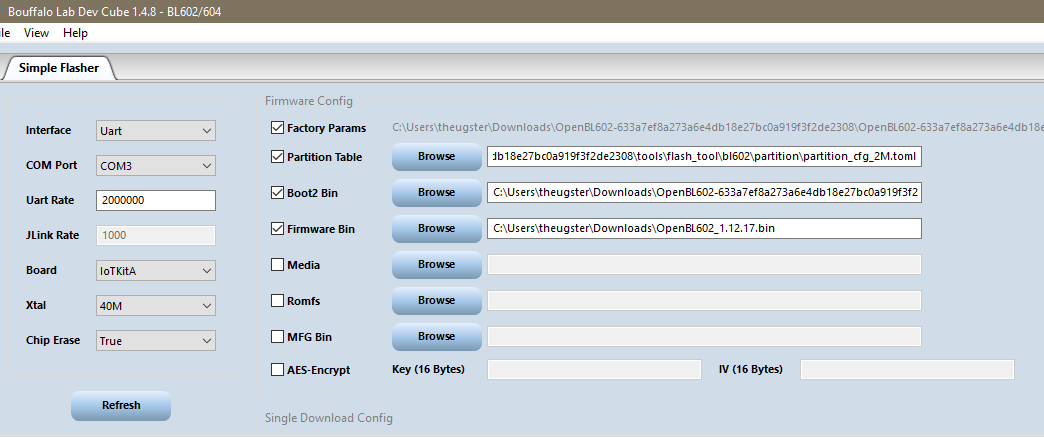Click the Boot2 Bin path field
Screen dimensions: 1044x438
click(704, 192)
